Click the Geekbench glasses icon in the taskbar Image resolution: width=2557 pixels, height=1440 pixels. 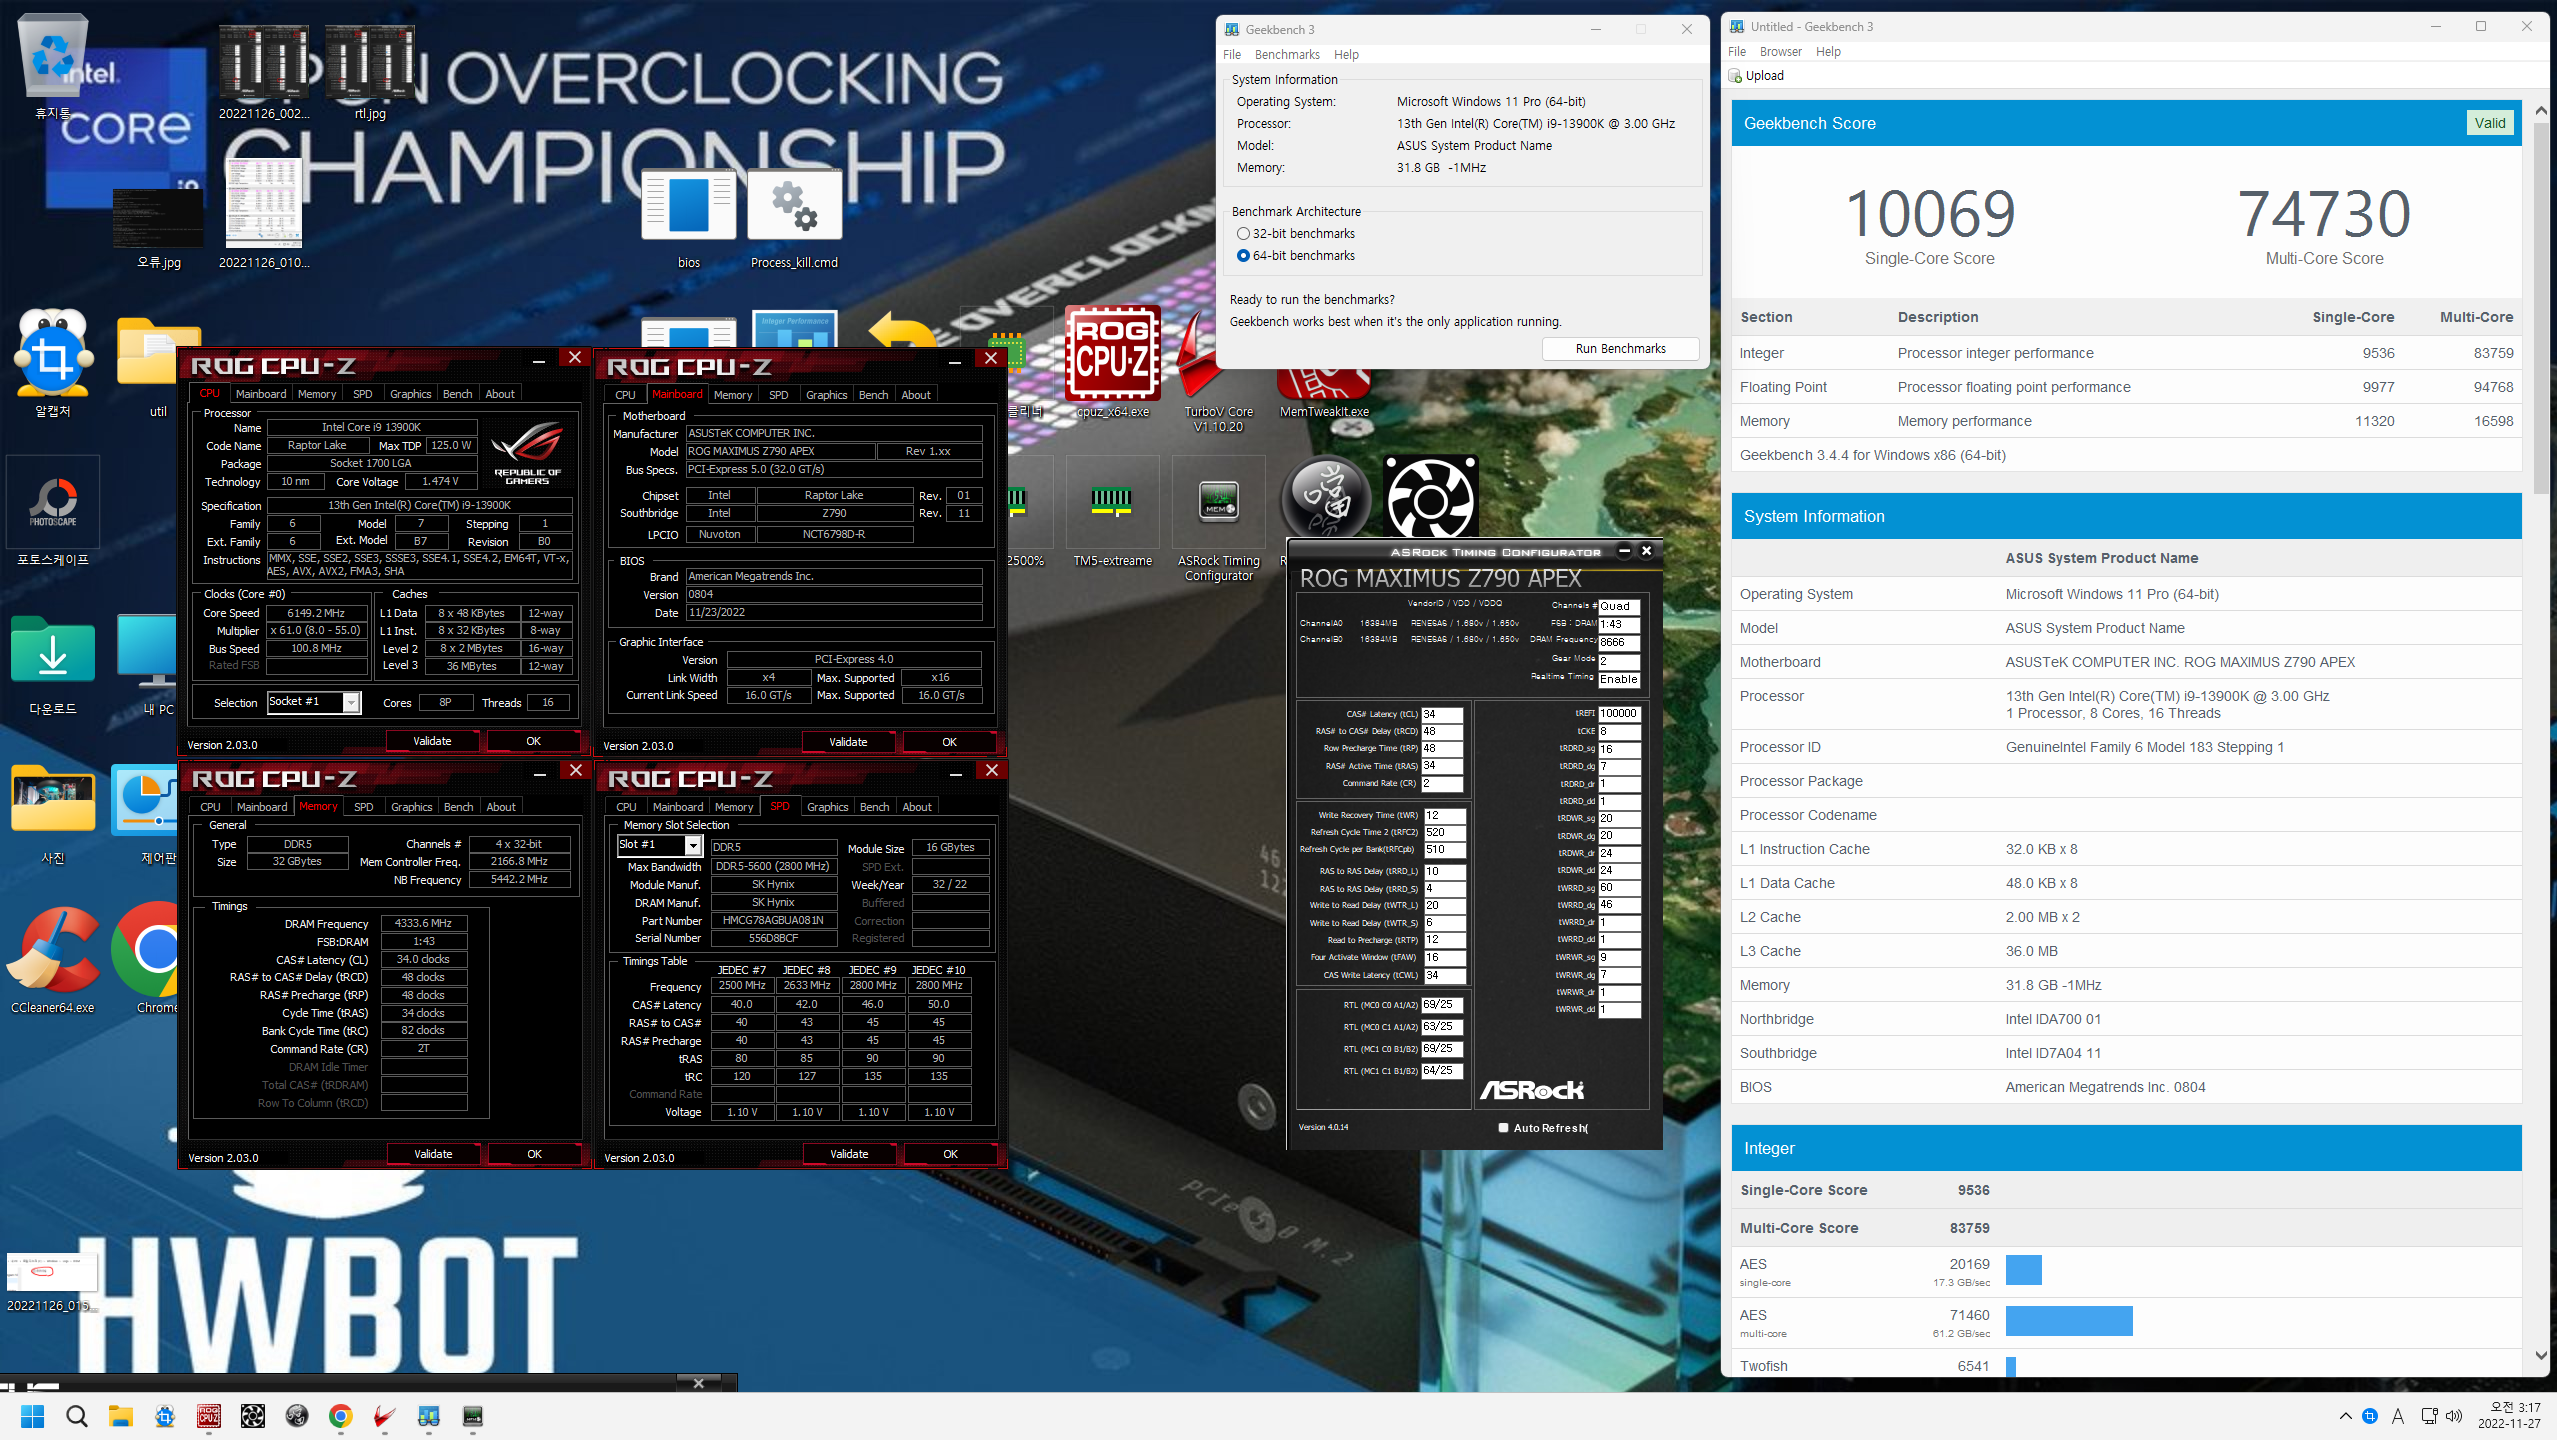coord(429,1416)
